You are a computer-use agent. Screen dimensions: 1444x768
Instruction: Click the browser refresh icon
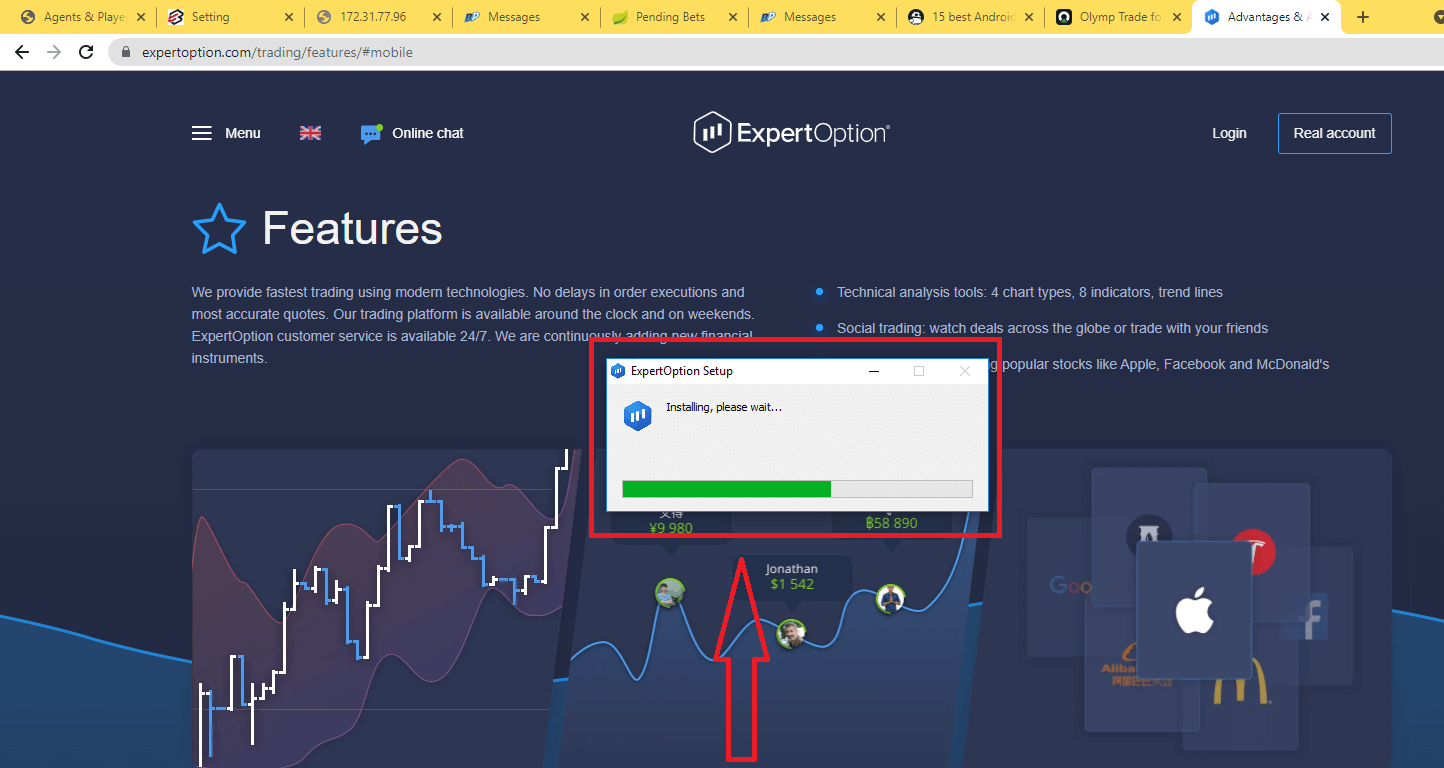coord(86,51)
